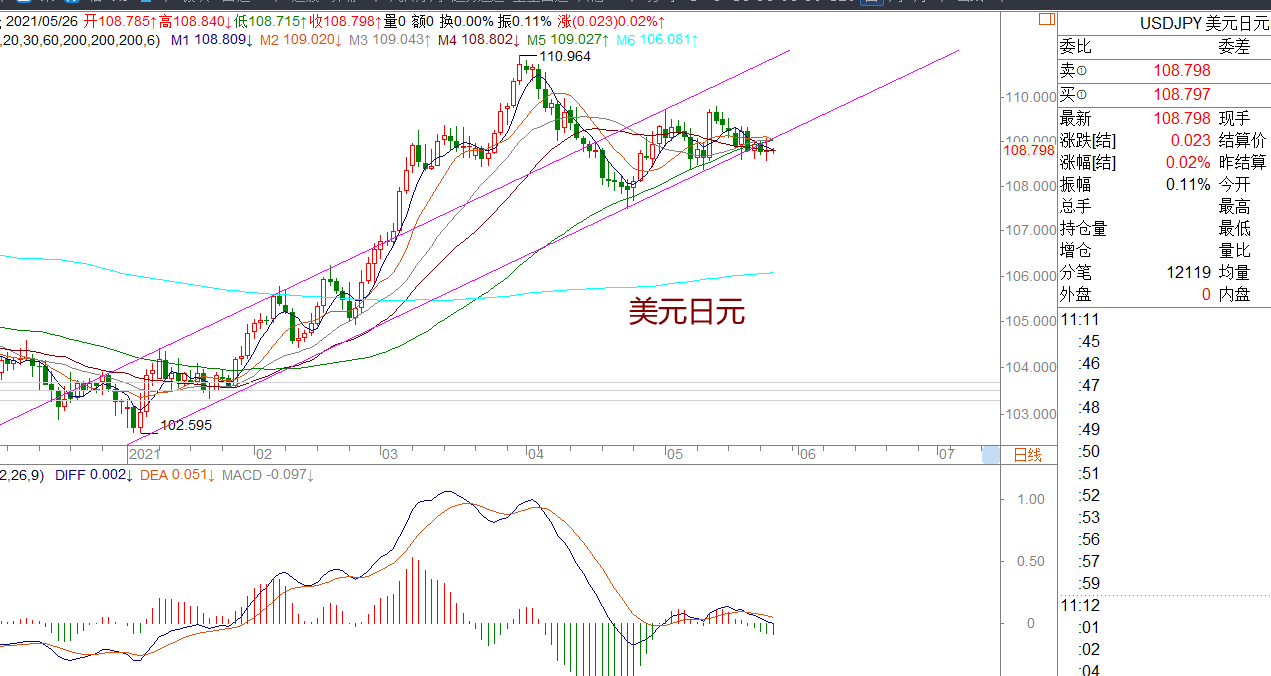The image size is (1271, 676).
Task: Click the 涨(0.023)0.02% change value
Action: (x=611, y=21)
